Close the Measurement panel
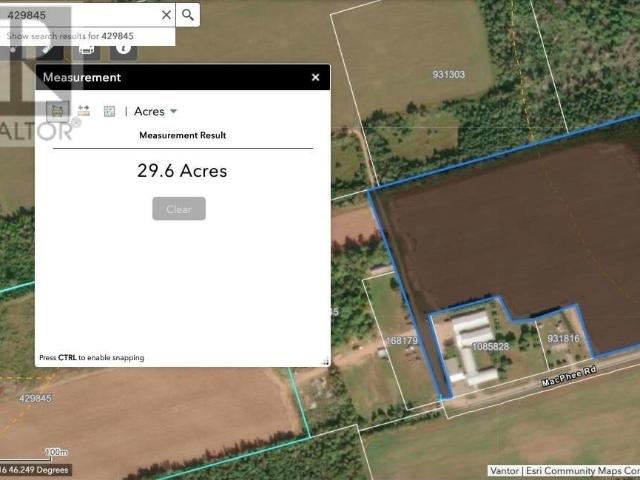The width and height of the screenshot is (640, 480). [x=316, y=77]
